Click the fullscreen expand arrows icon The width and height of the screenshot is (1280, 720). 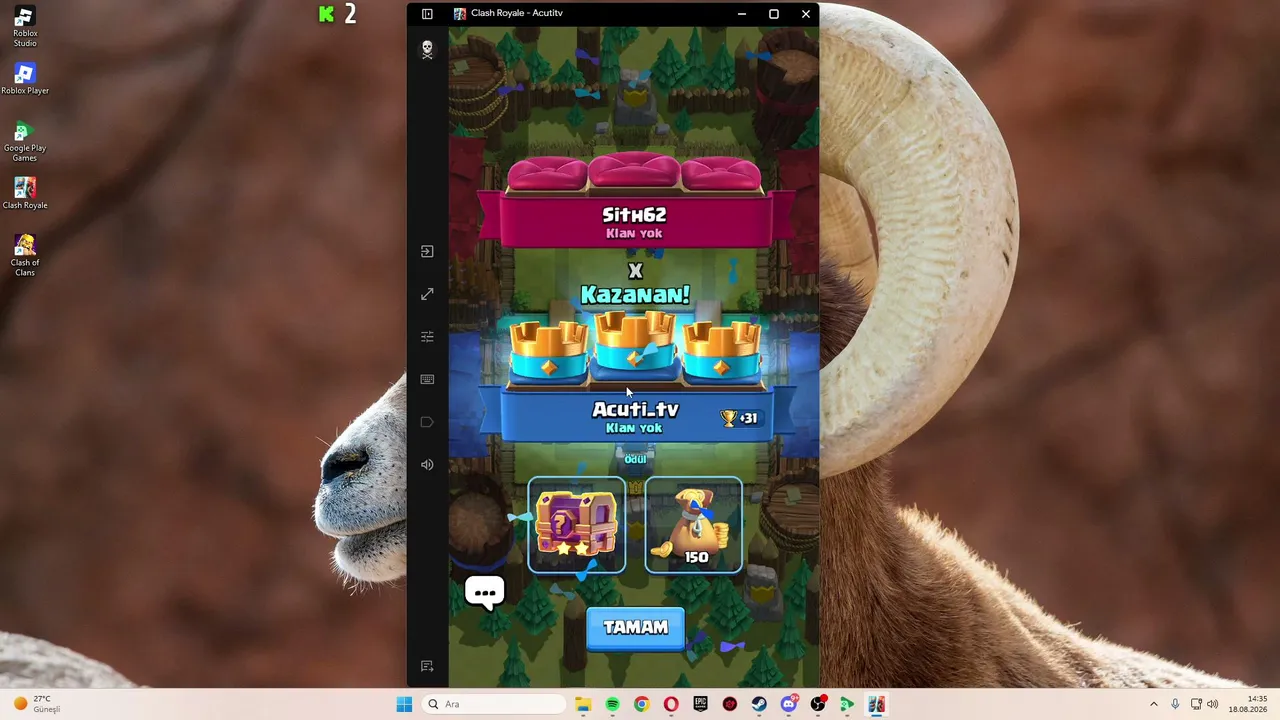point(427,294)
